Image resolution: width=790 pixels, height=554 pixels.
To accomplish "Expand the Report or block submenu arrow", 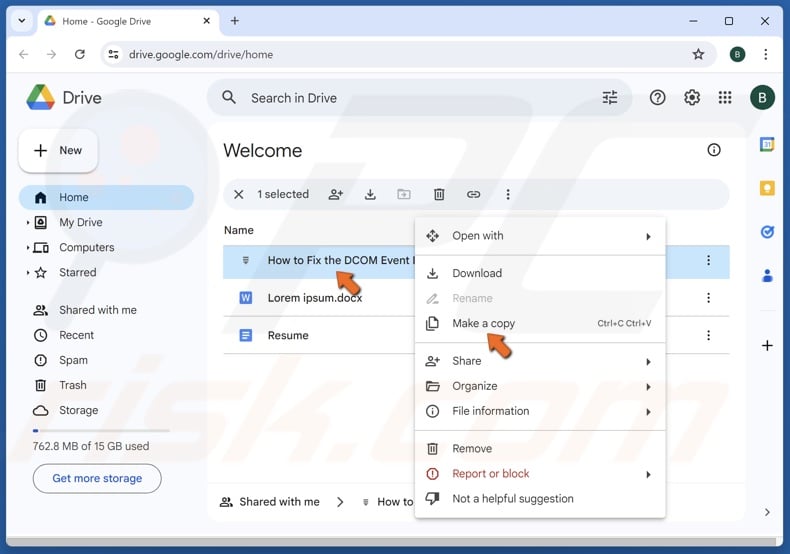I will click(x=648, y=474).
